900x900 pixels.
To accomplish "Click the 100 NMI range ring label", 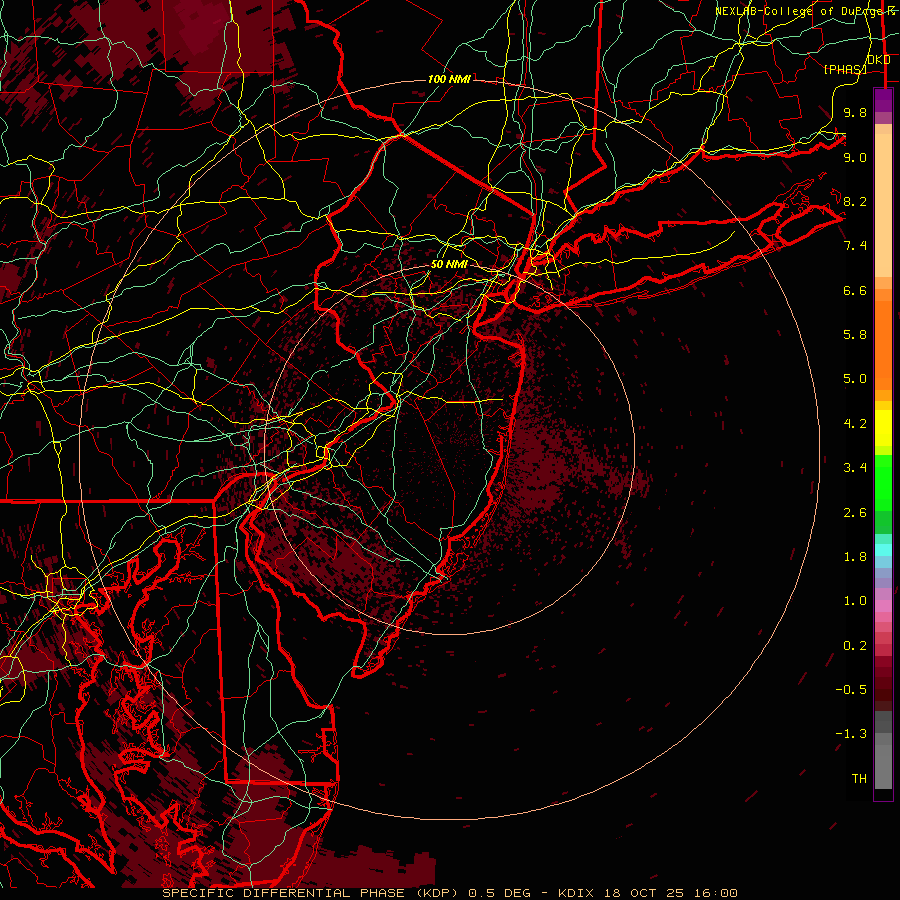I will [449, 79].
